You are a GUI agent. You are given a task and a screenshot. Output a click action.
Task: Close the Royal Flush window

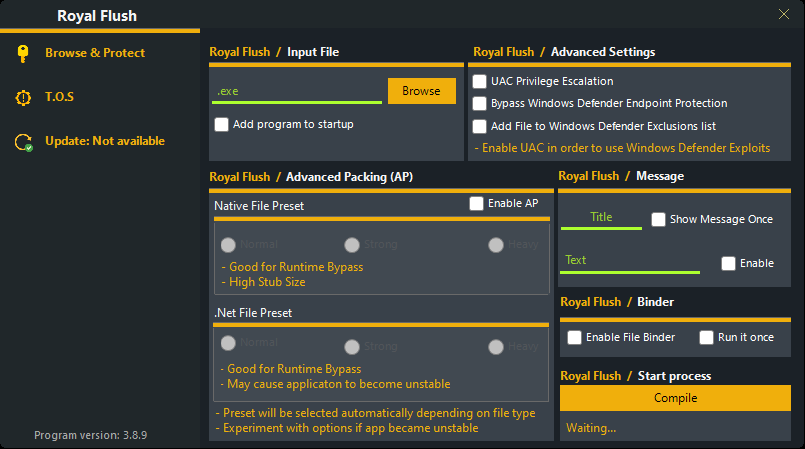click(783, 14)
